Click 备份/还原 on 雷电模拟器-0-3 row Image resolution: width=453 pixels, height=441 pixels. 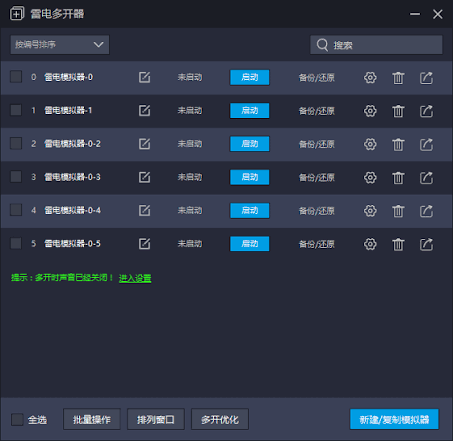tap(317, 178)
